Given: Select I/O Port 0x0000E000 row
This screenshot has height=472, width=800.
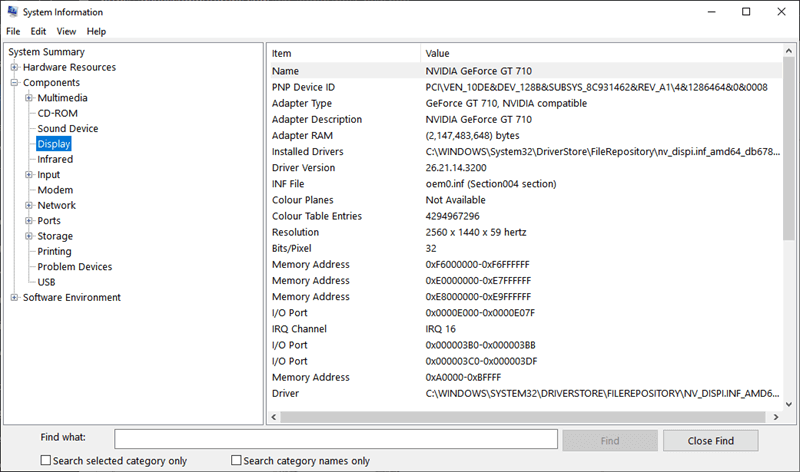Looking at the screenshot, I should click(524, 313).
